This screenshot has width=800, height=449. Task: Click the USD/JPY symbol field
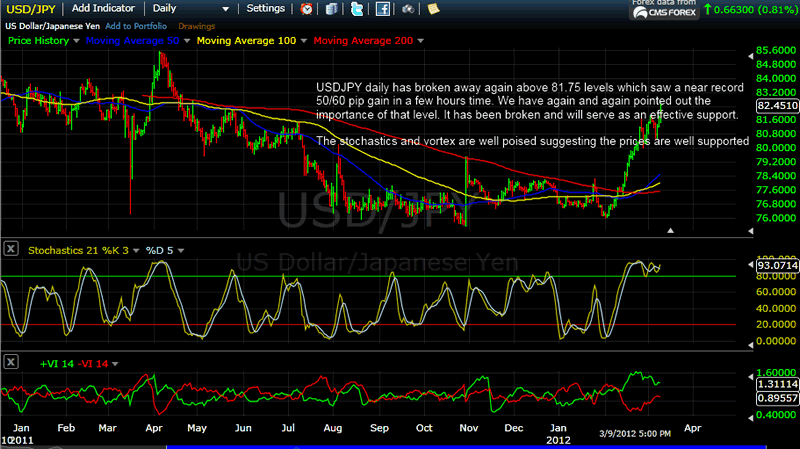pos(32,8)
